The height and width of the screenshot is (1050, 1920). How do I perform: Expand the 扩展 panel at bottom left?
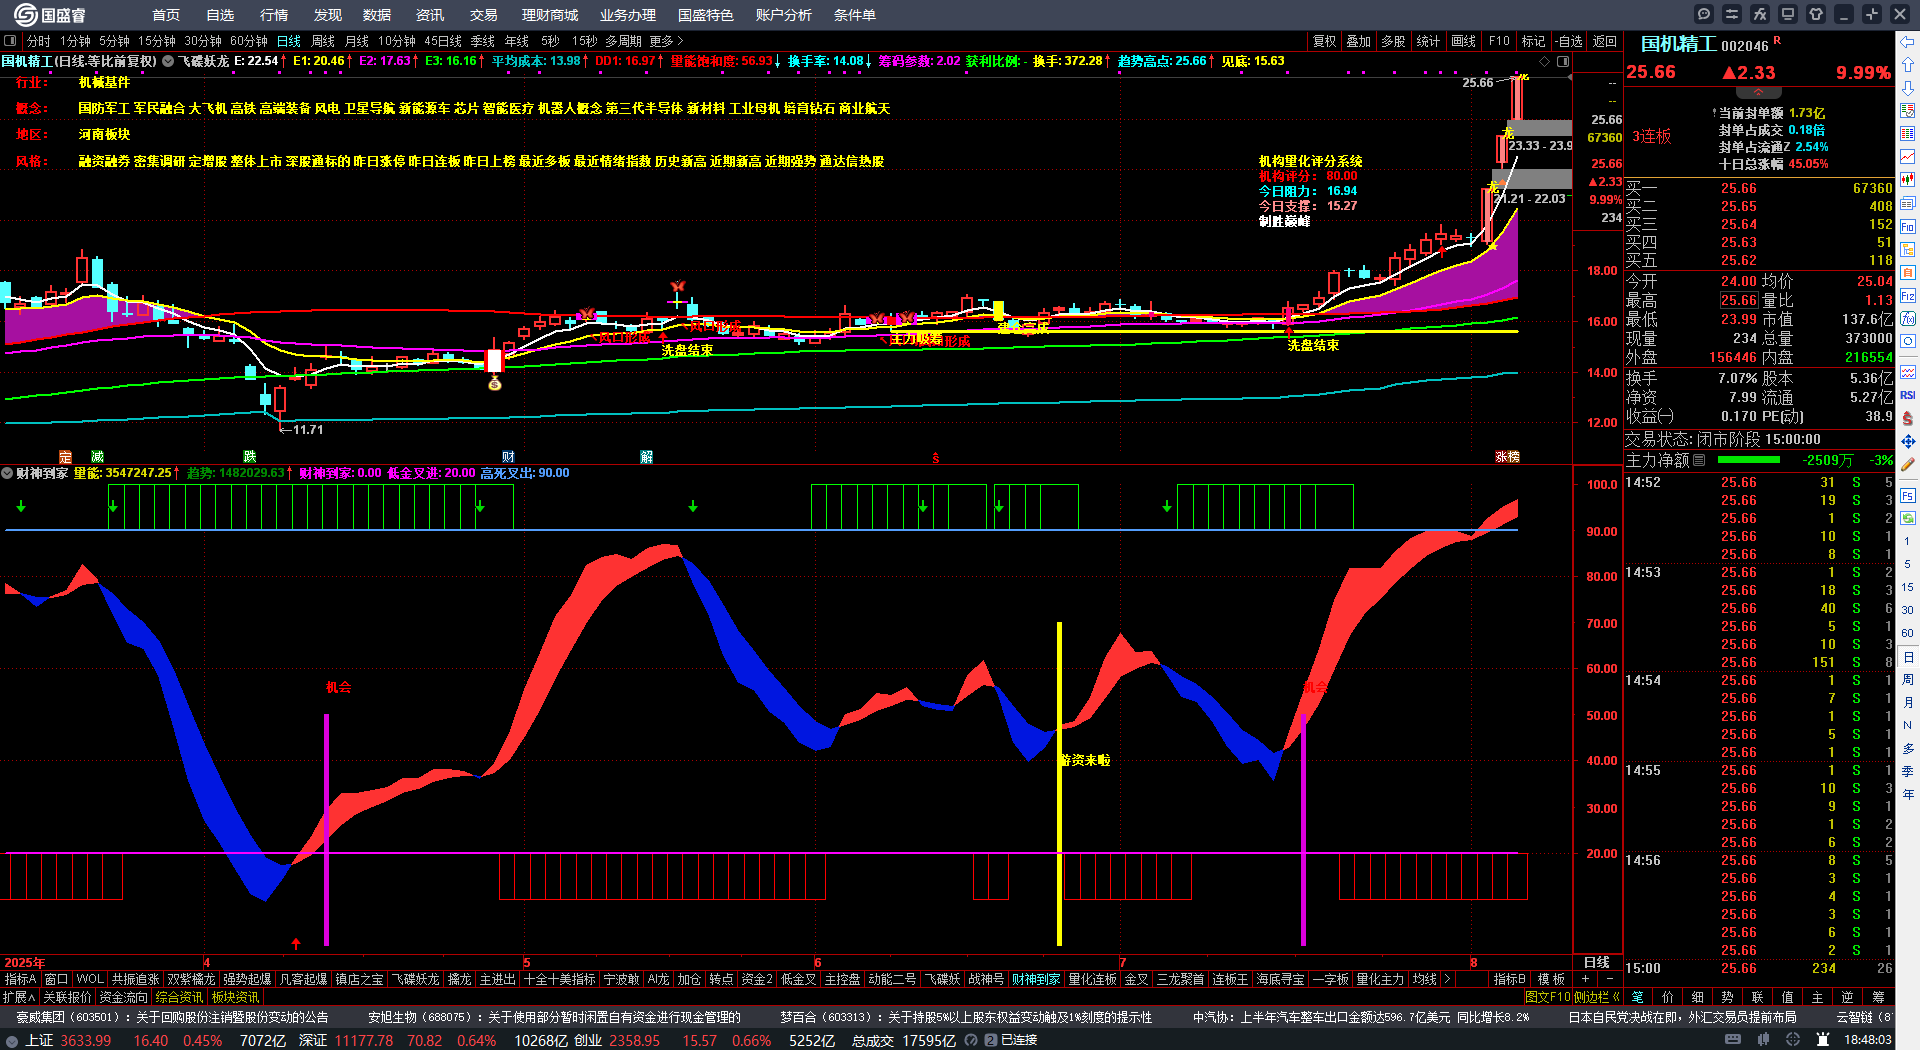[19, 997]
